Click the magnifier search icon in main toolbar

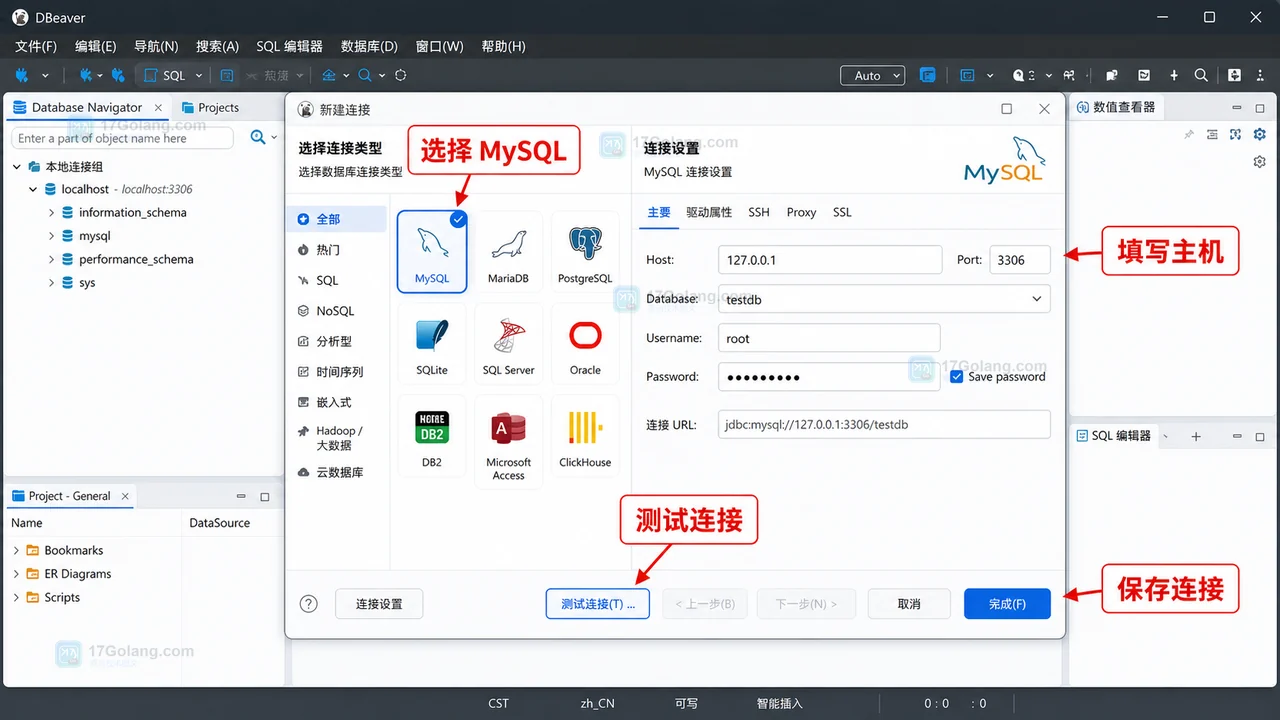tap(365, 75)
